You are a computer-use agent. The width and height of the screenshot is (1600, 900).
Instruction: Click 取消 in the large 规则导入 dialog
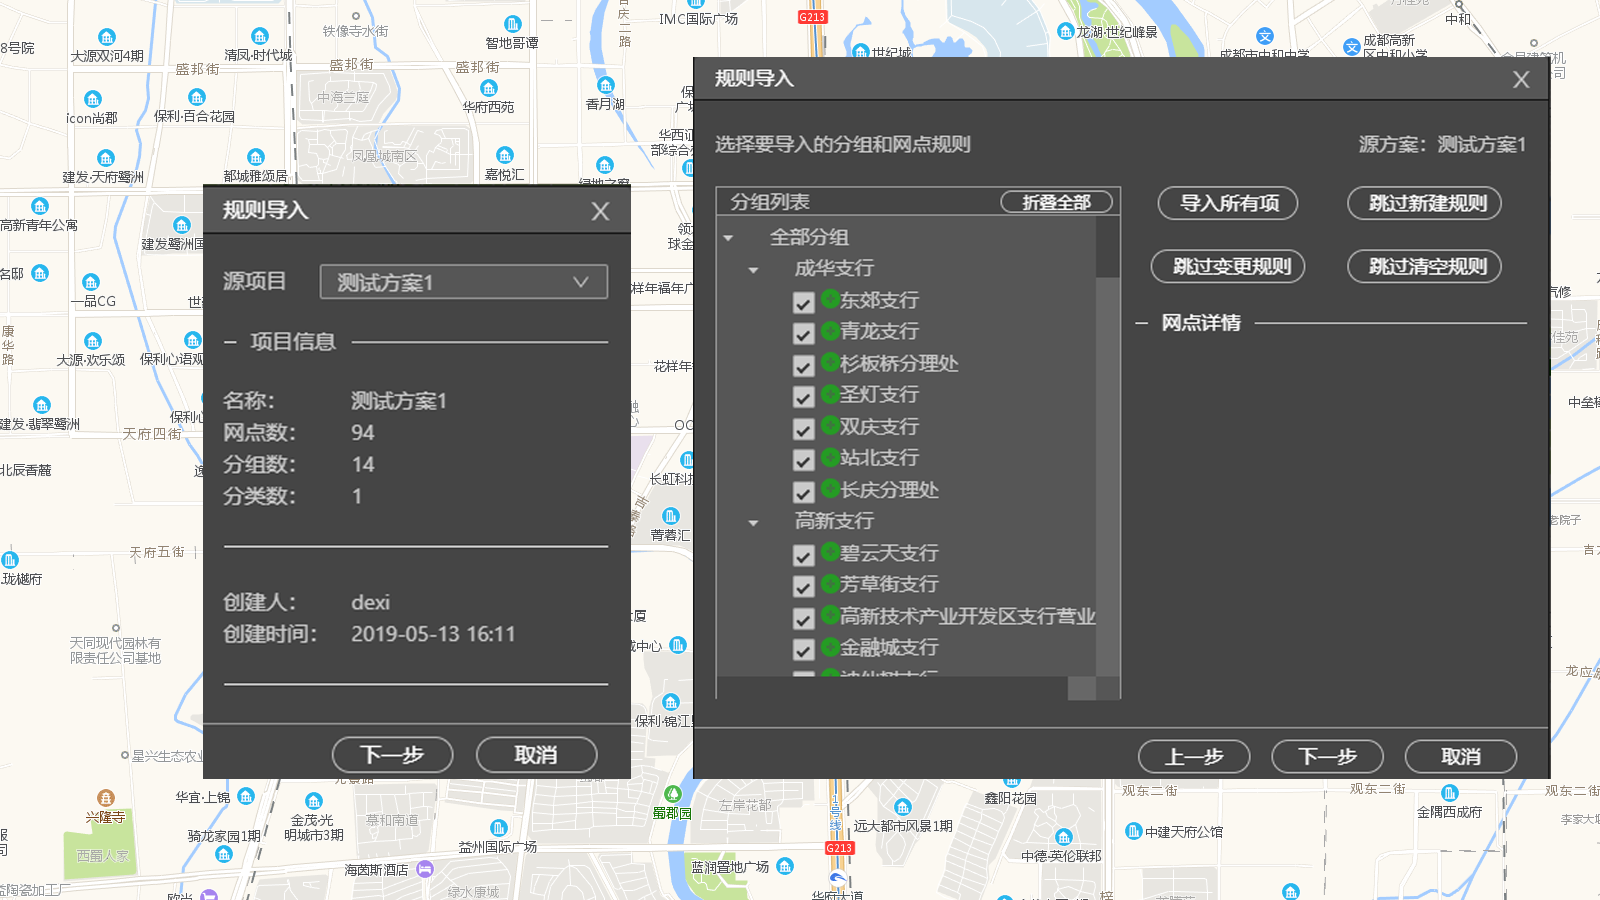click(1461, 757)
